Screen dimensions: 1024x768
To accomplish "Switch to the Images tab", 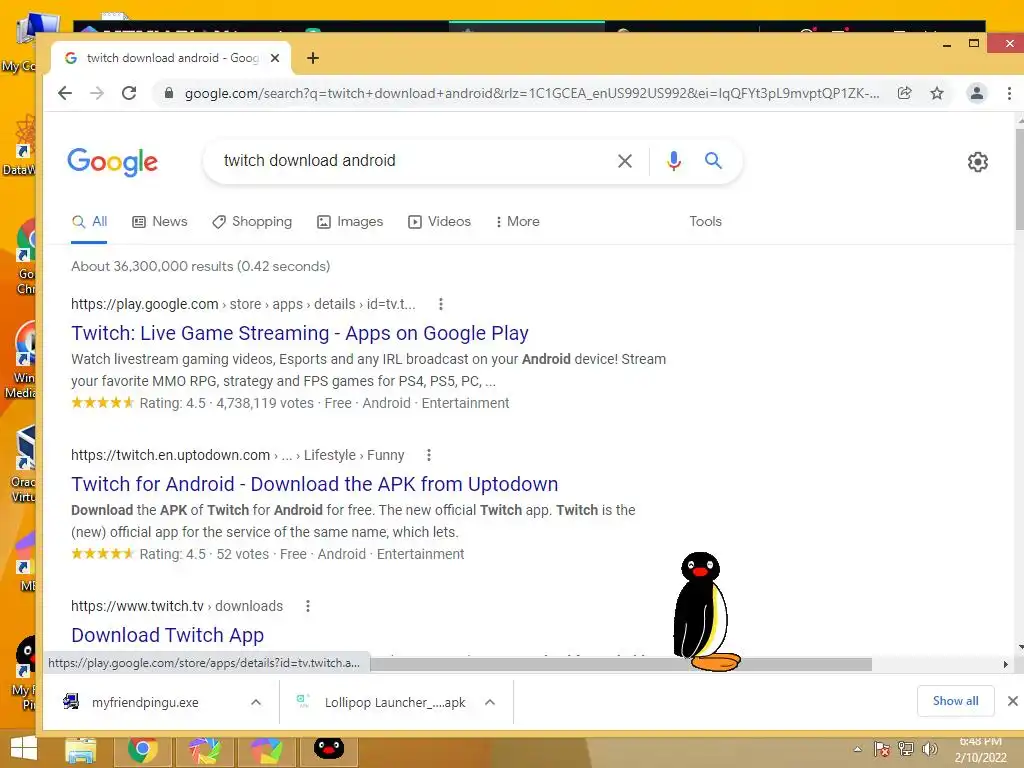I will coord(350,221).
